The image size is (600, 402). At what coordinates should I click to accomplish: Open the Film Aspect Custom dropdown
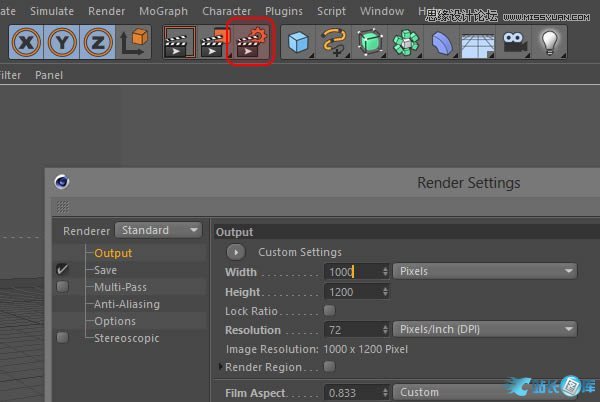point(485,392)
